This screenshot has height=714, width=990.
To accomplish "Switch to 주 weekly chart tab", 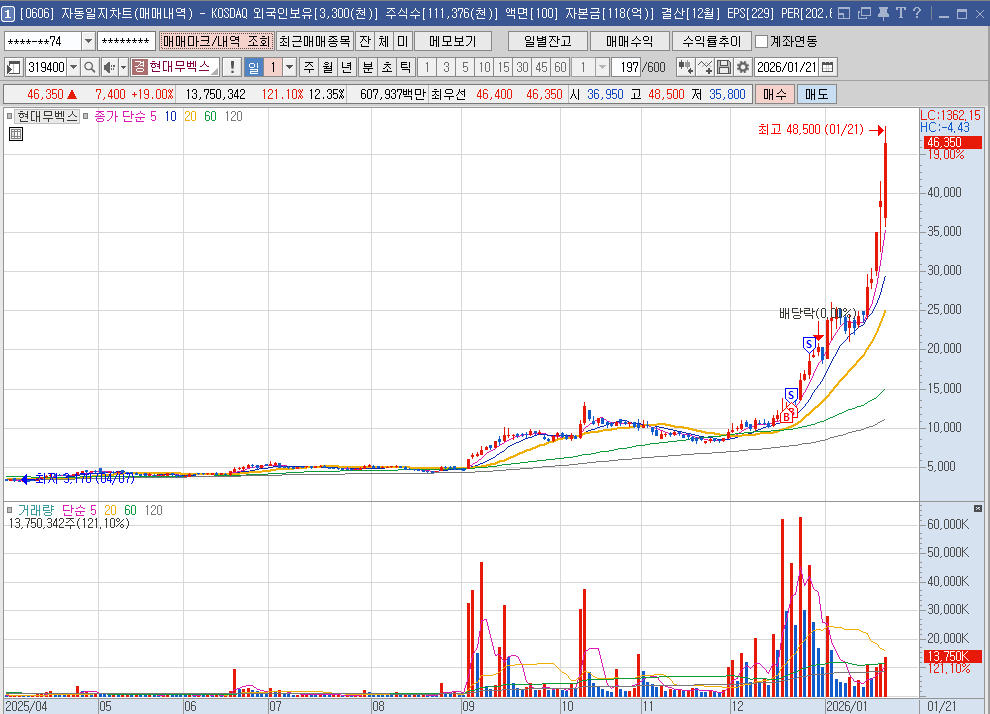I will [x=309, y=67].
